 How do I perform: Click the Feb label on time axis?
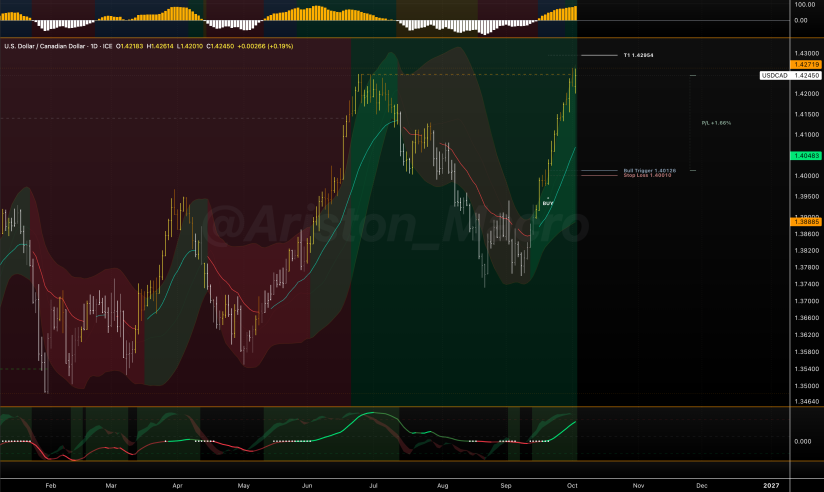coord(50,486)
